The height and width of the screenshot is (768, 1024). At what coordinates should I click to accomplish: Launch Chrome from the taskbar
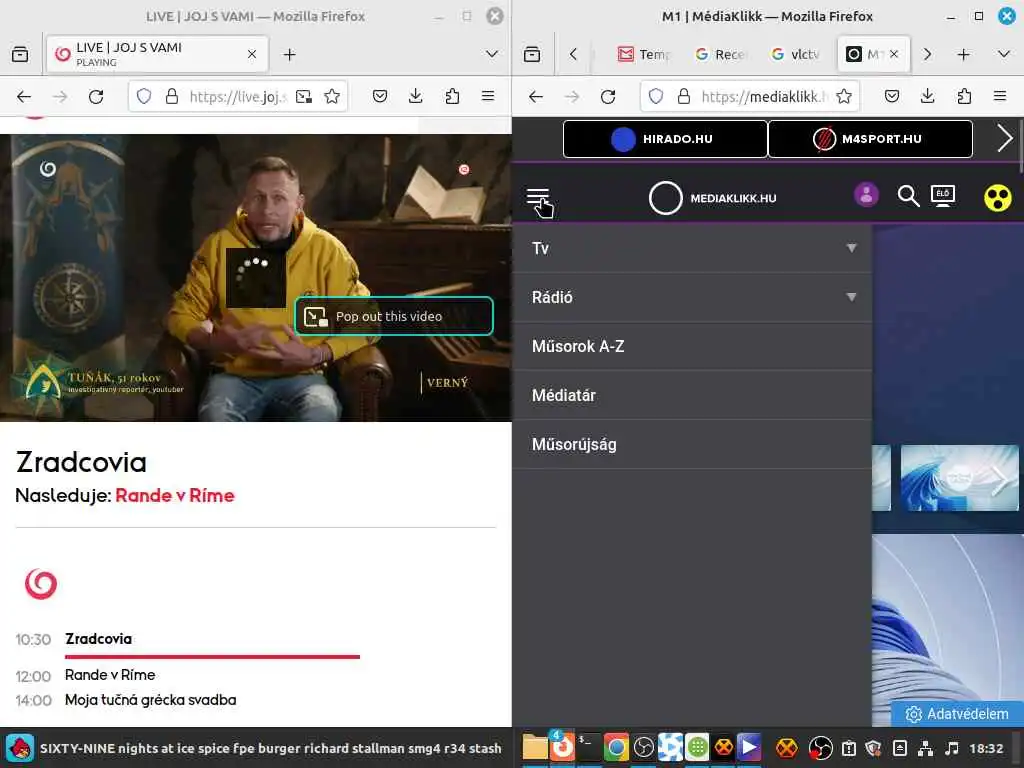(x=615, y=747)
